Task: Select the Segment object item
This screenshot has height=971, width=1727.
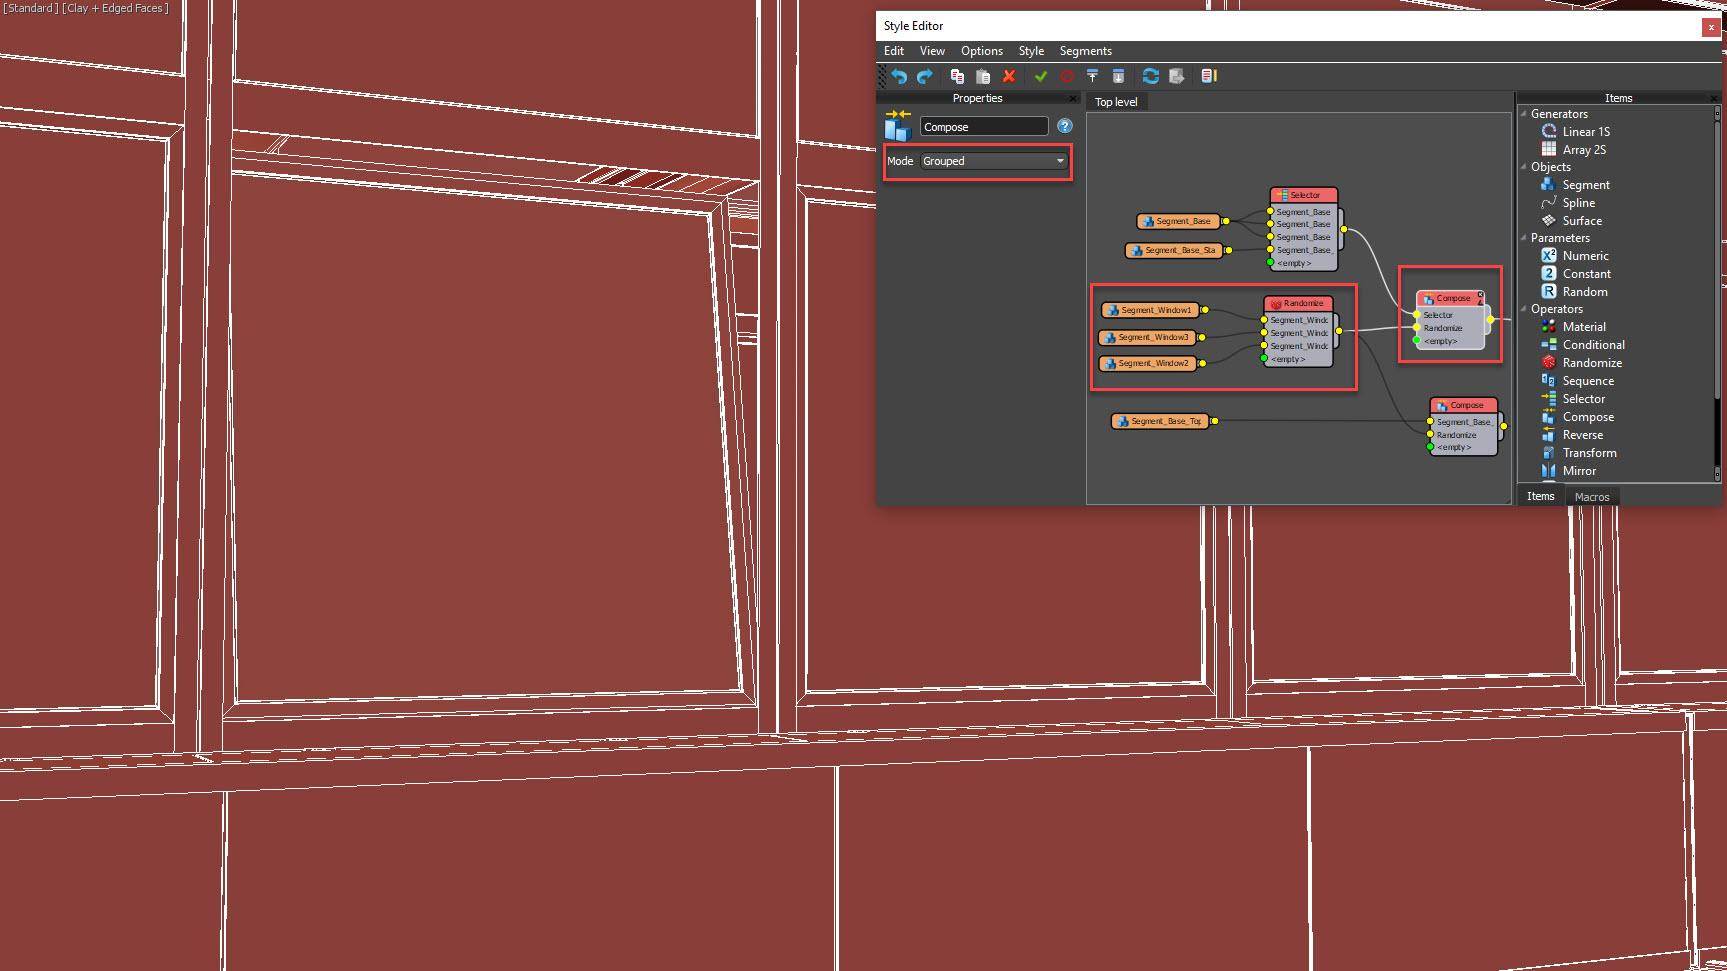Action: [x=1585, y=184]
